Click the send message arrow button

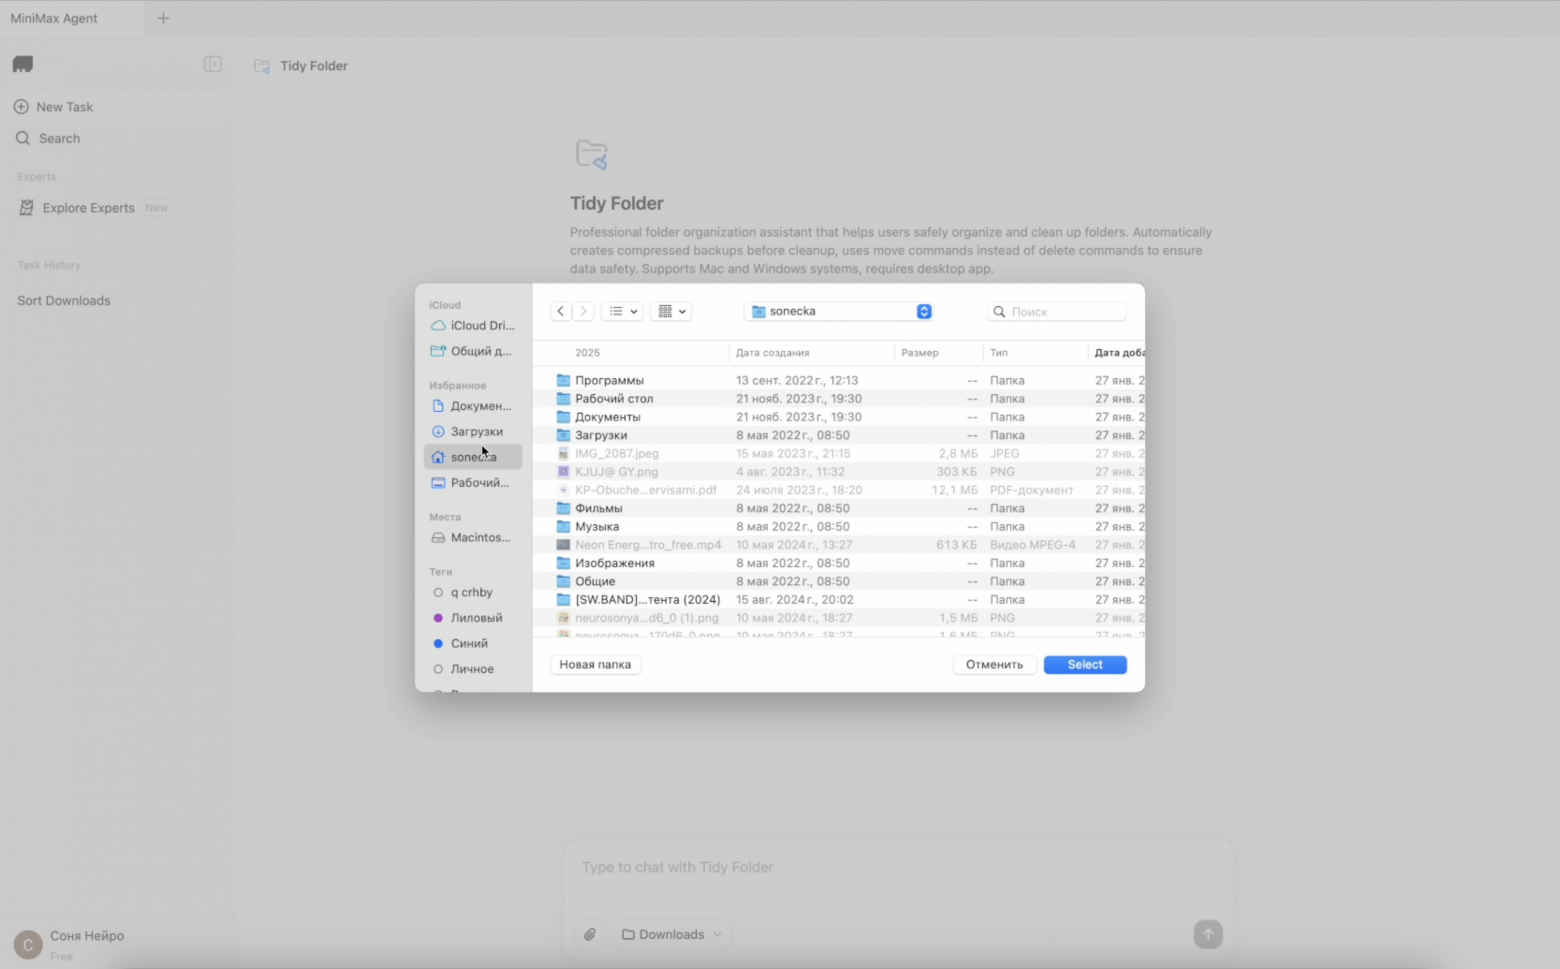click(1208, 934)
